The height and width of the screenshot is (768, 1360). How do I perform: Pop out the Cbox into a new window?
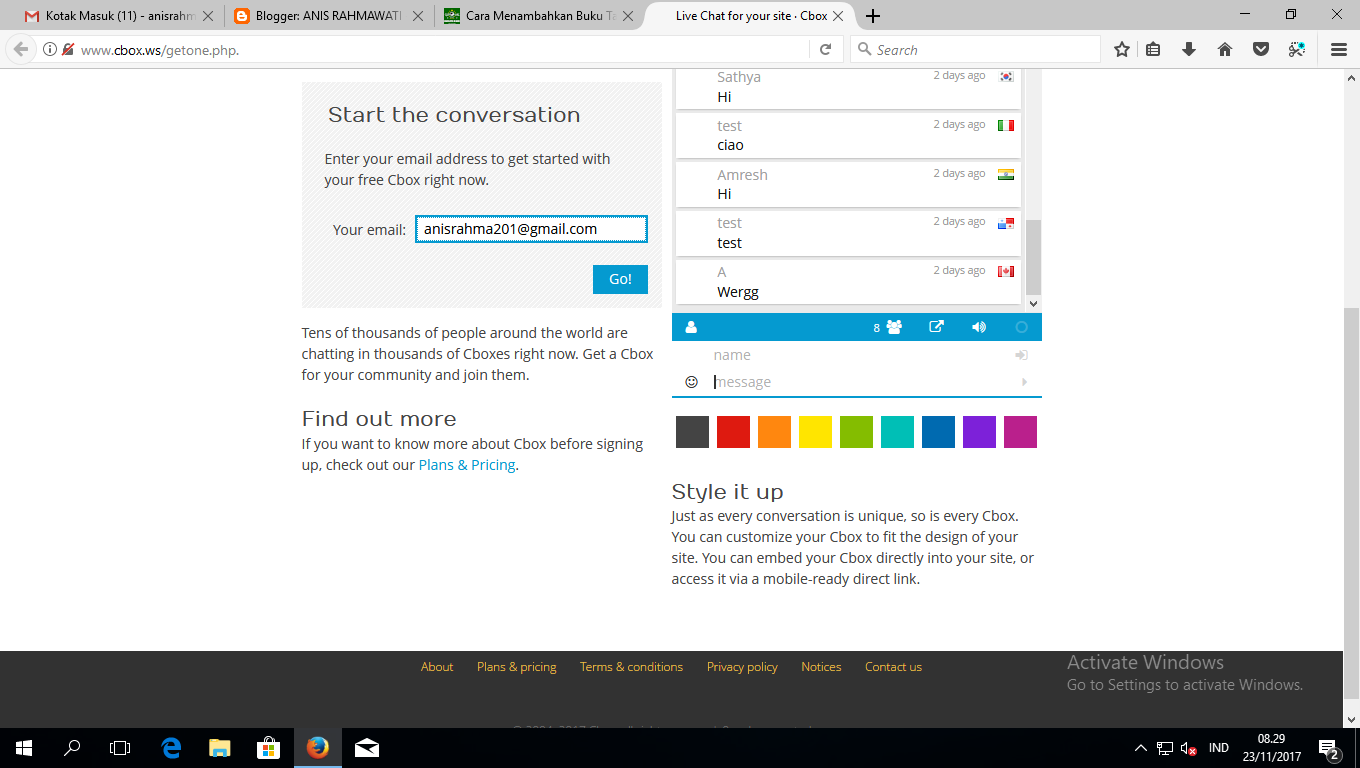[936, 327]
